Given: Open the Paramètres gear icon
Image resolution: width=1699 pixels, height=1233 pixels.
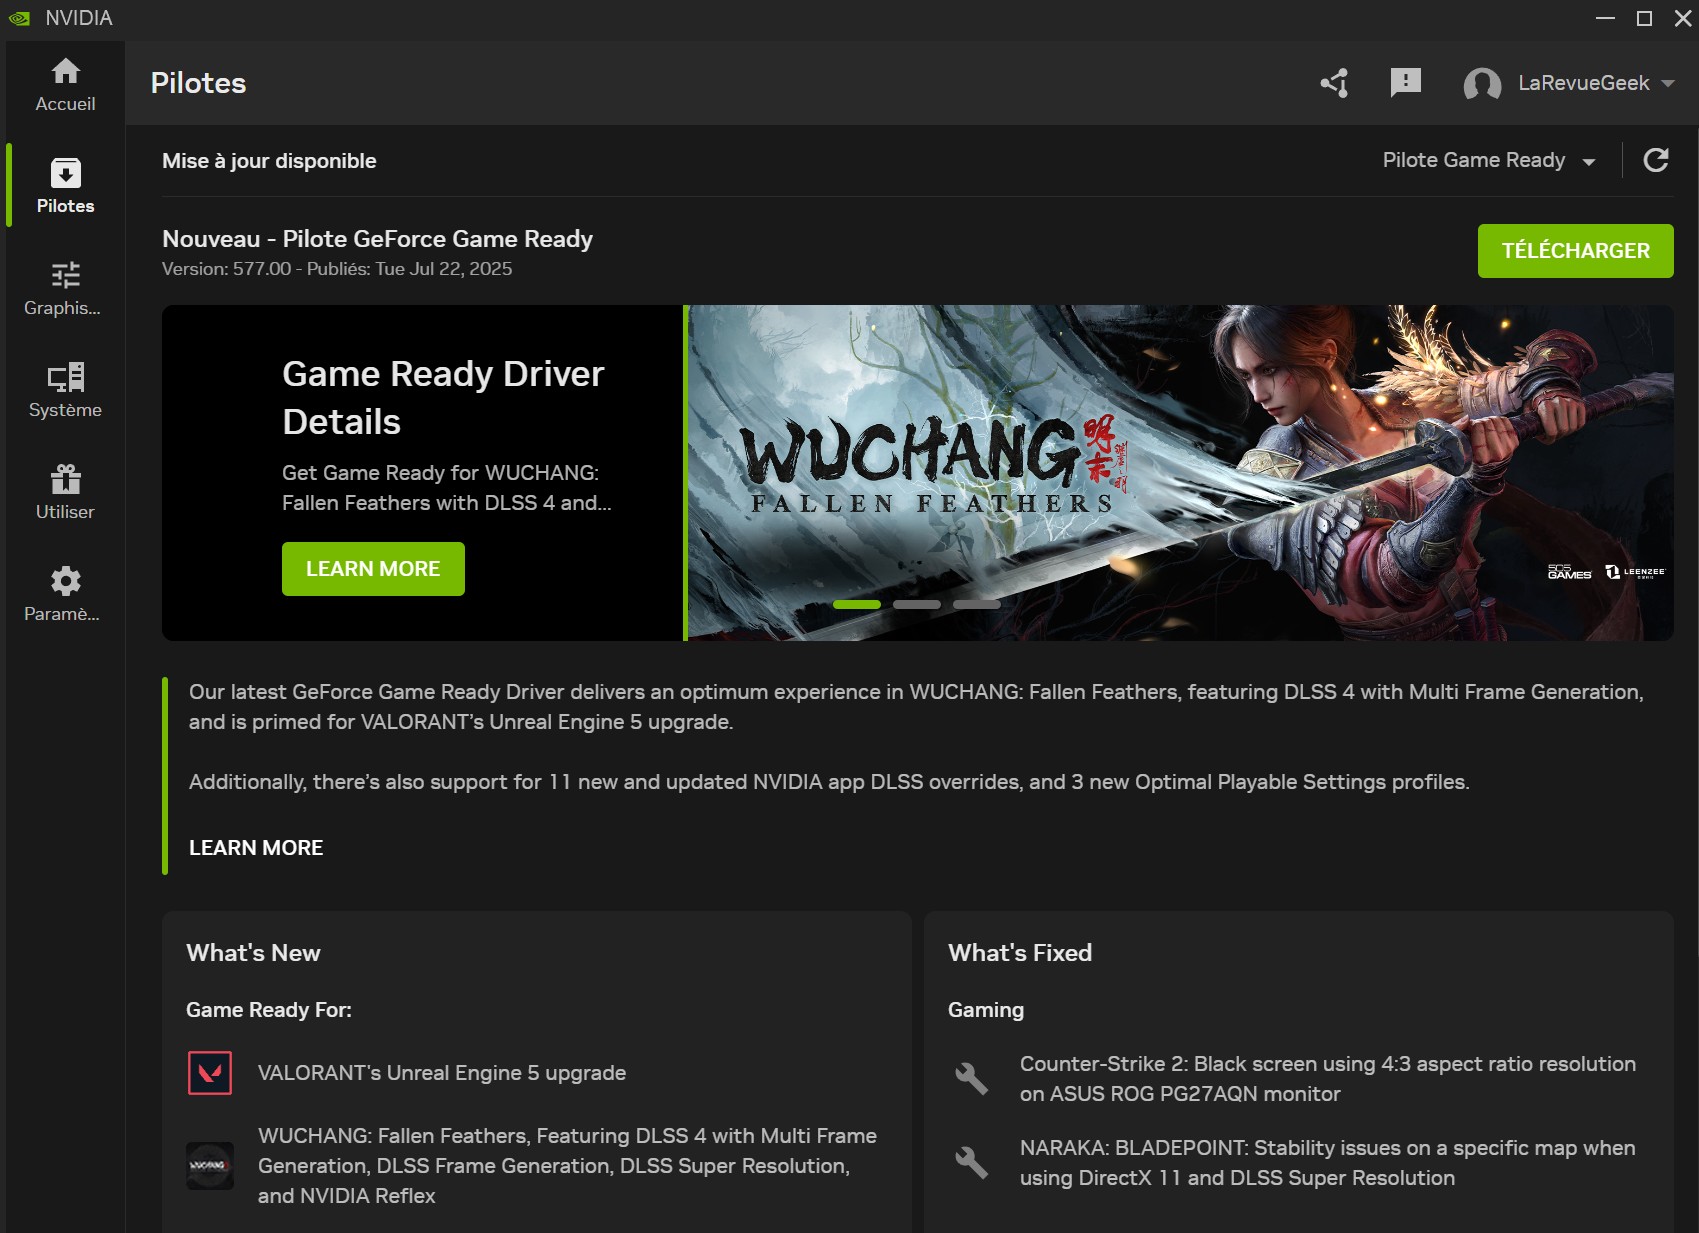Looking at the screenshot, I should pos(65,594).
